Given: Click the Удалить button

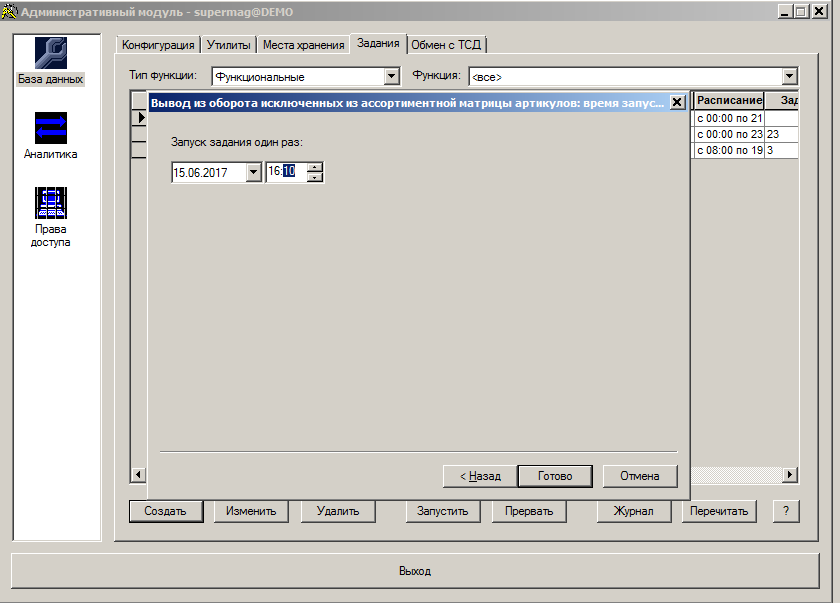Looking at the screenshot, I should (x=338, y=511).
